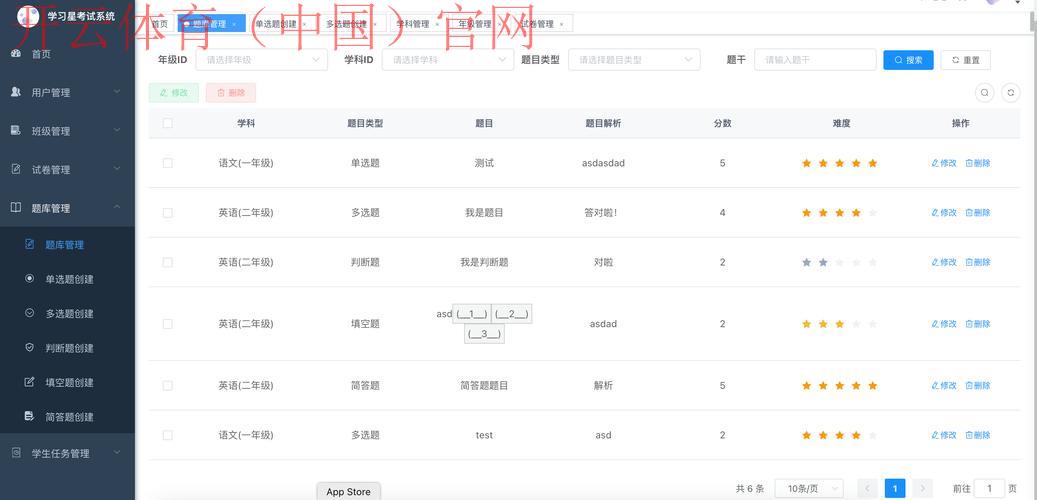This screenshot has width=1037, height=500.
Task: Click third star in 我是判断题 row rating
Action: (x=839, y=263)
